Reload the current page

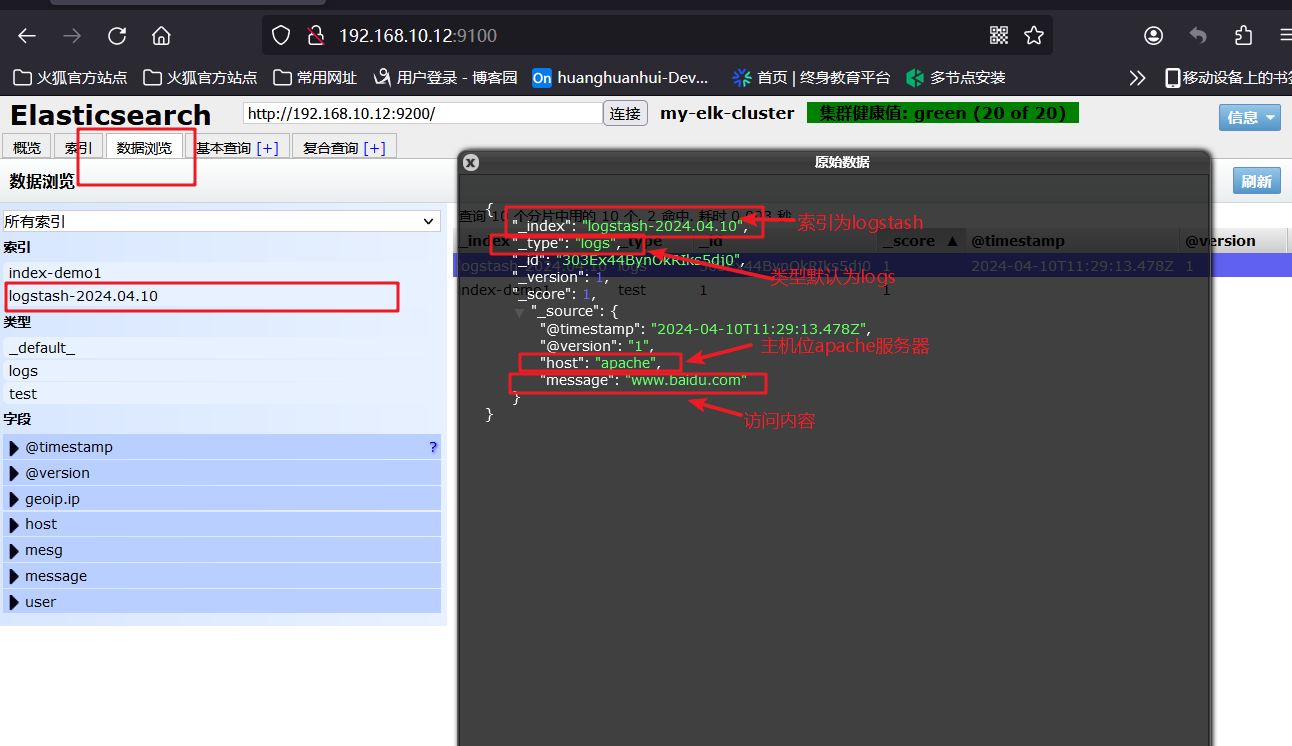point(117,36)
